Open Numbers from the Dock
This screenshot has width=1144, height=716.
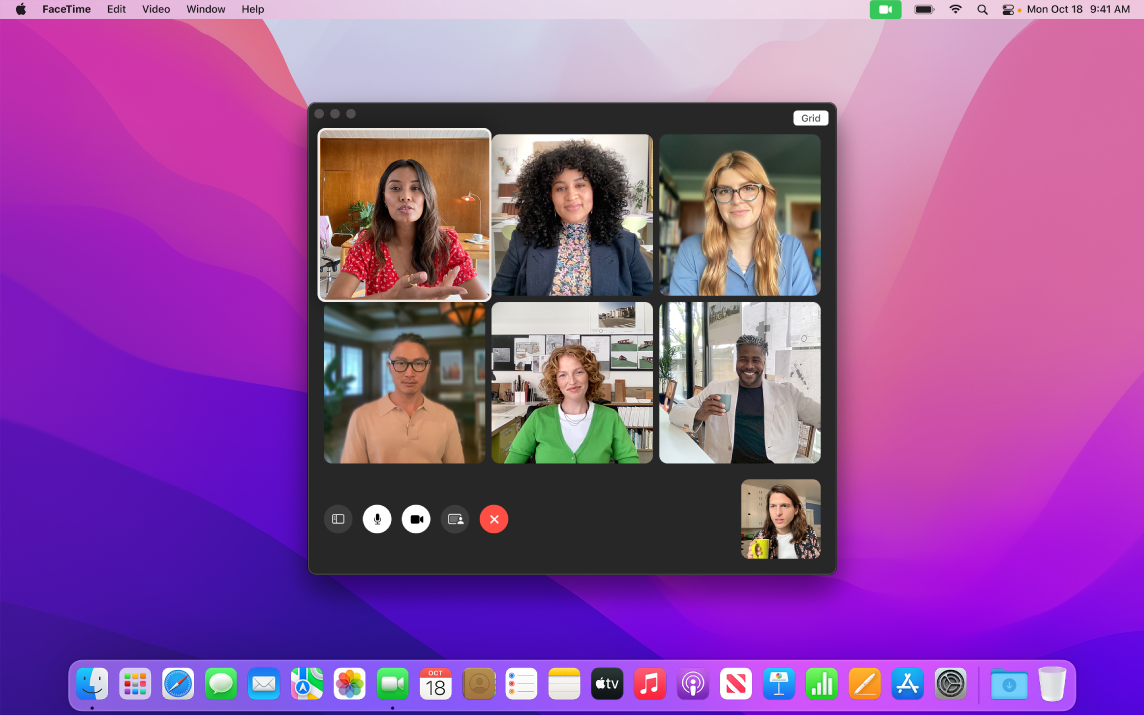click(x=820, y=684)
